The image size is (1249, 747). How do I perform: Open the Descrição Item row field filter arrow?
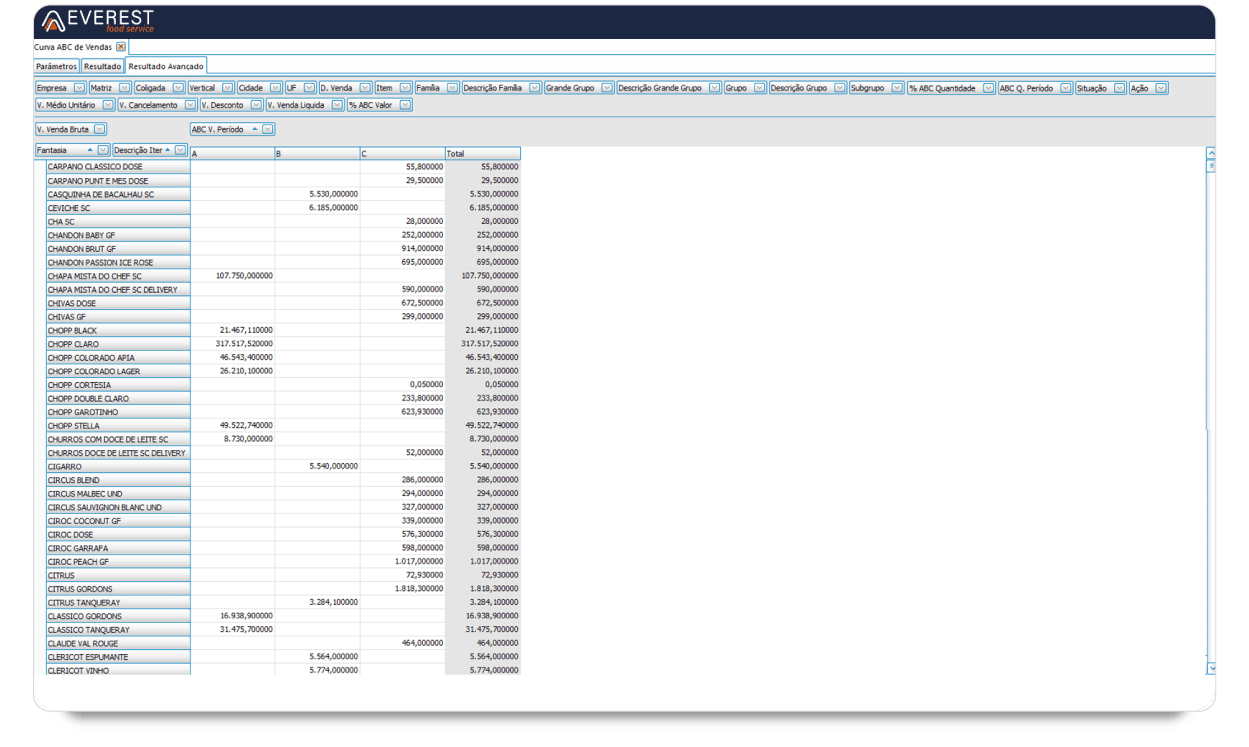(180, 150)
